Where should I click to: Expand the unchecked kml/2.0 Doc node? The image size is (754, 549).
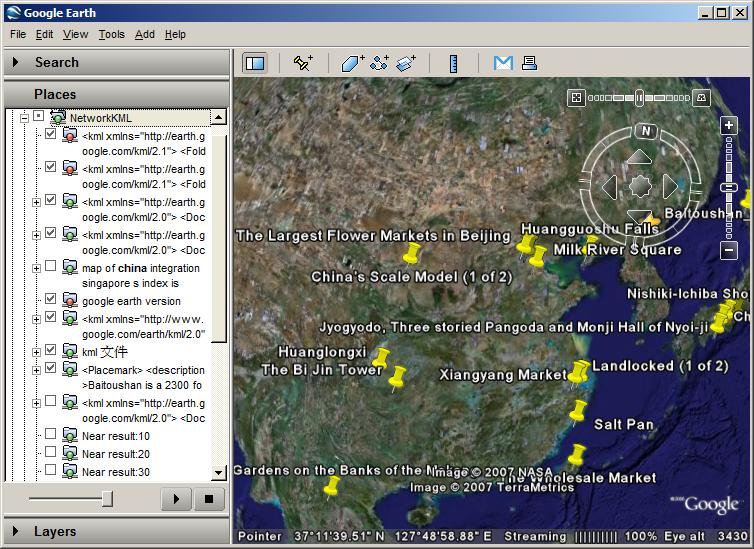(37, 403)
